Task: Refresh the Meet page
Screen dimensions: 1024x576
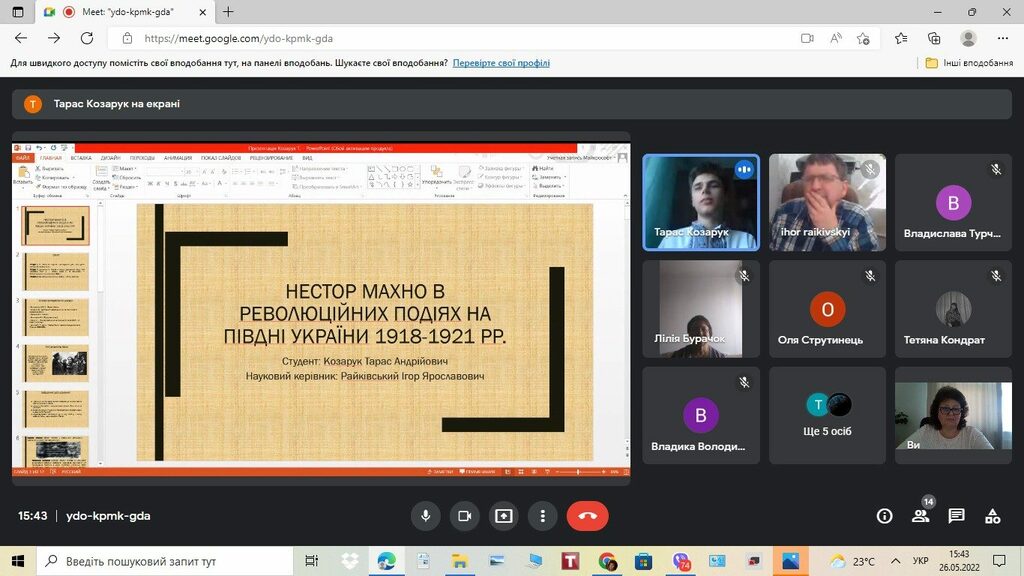Action: pyautogui.click(x=87, y=38)
